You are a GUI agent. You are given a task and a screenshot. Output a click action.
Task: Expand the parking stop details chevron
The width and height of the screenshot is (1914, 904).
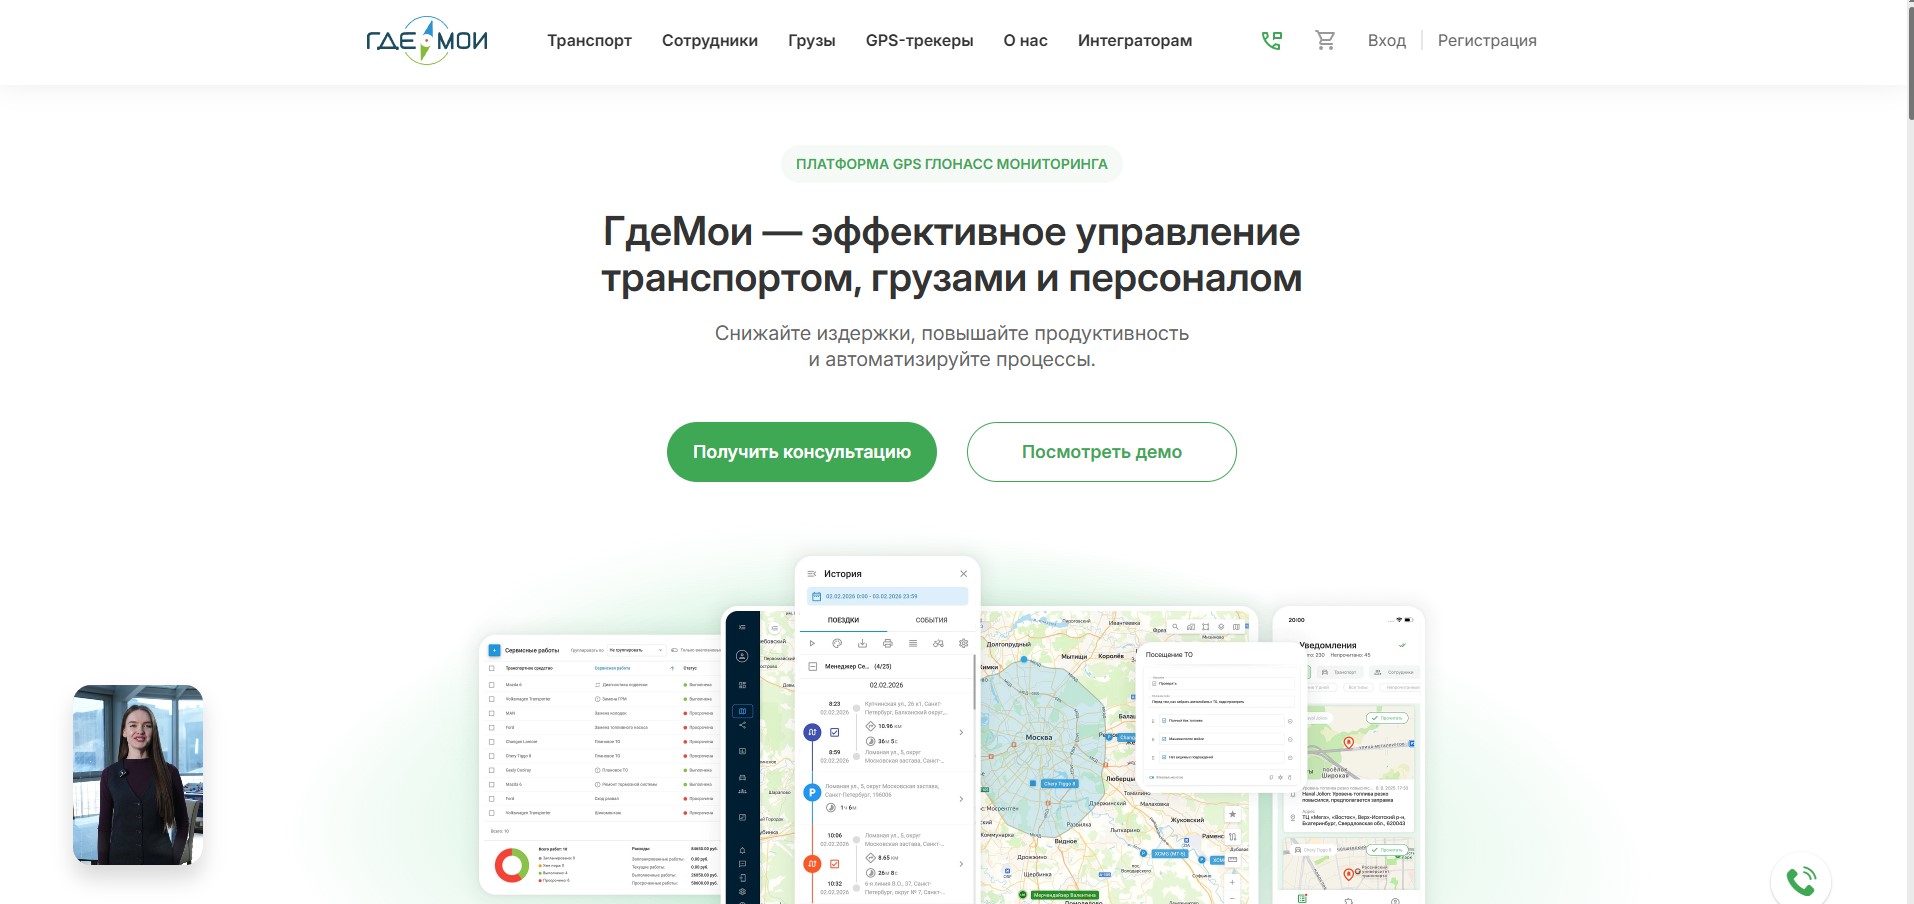click(961, 798)
